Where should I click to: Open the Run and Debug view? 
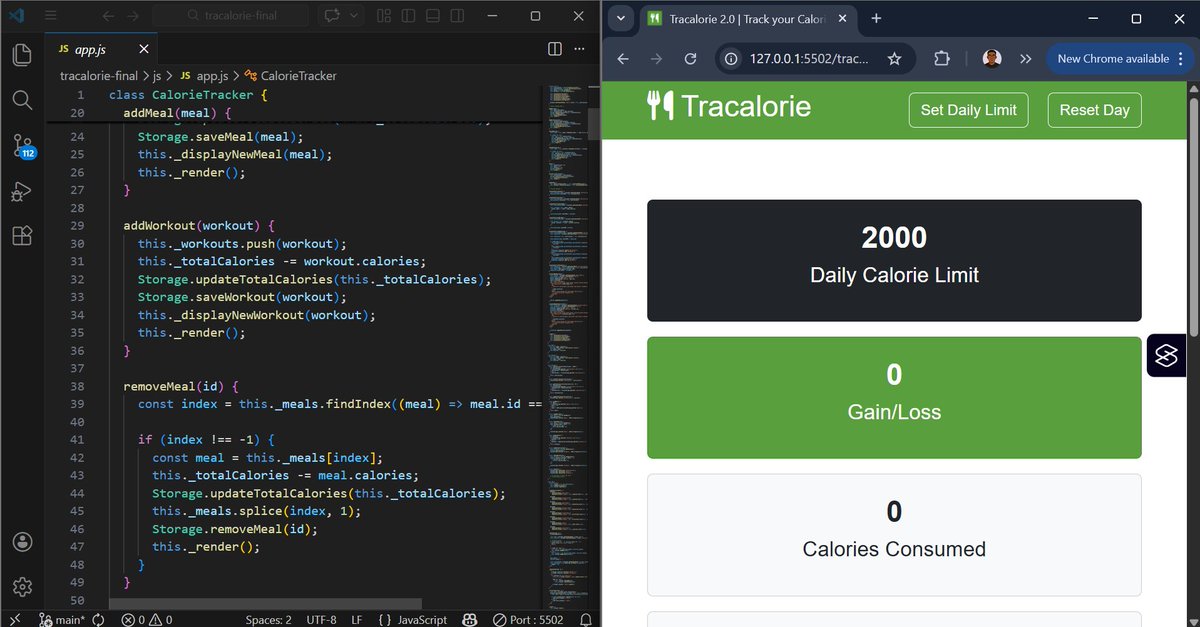click(x=22, y=191)
